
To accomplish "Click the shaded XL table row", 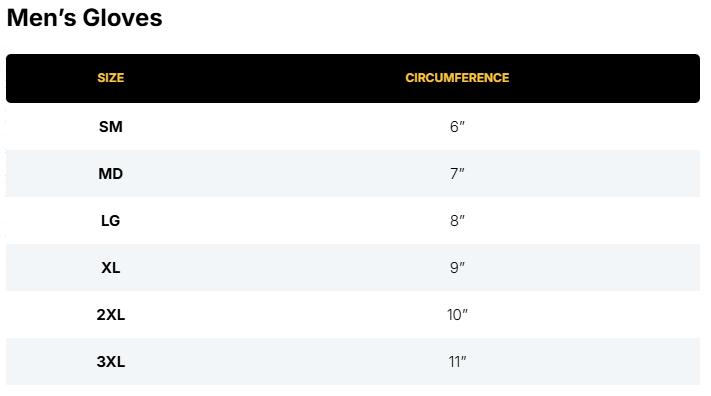I will click(353, 268).
